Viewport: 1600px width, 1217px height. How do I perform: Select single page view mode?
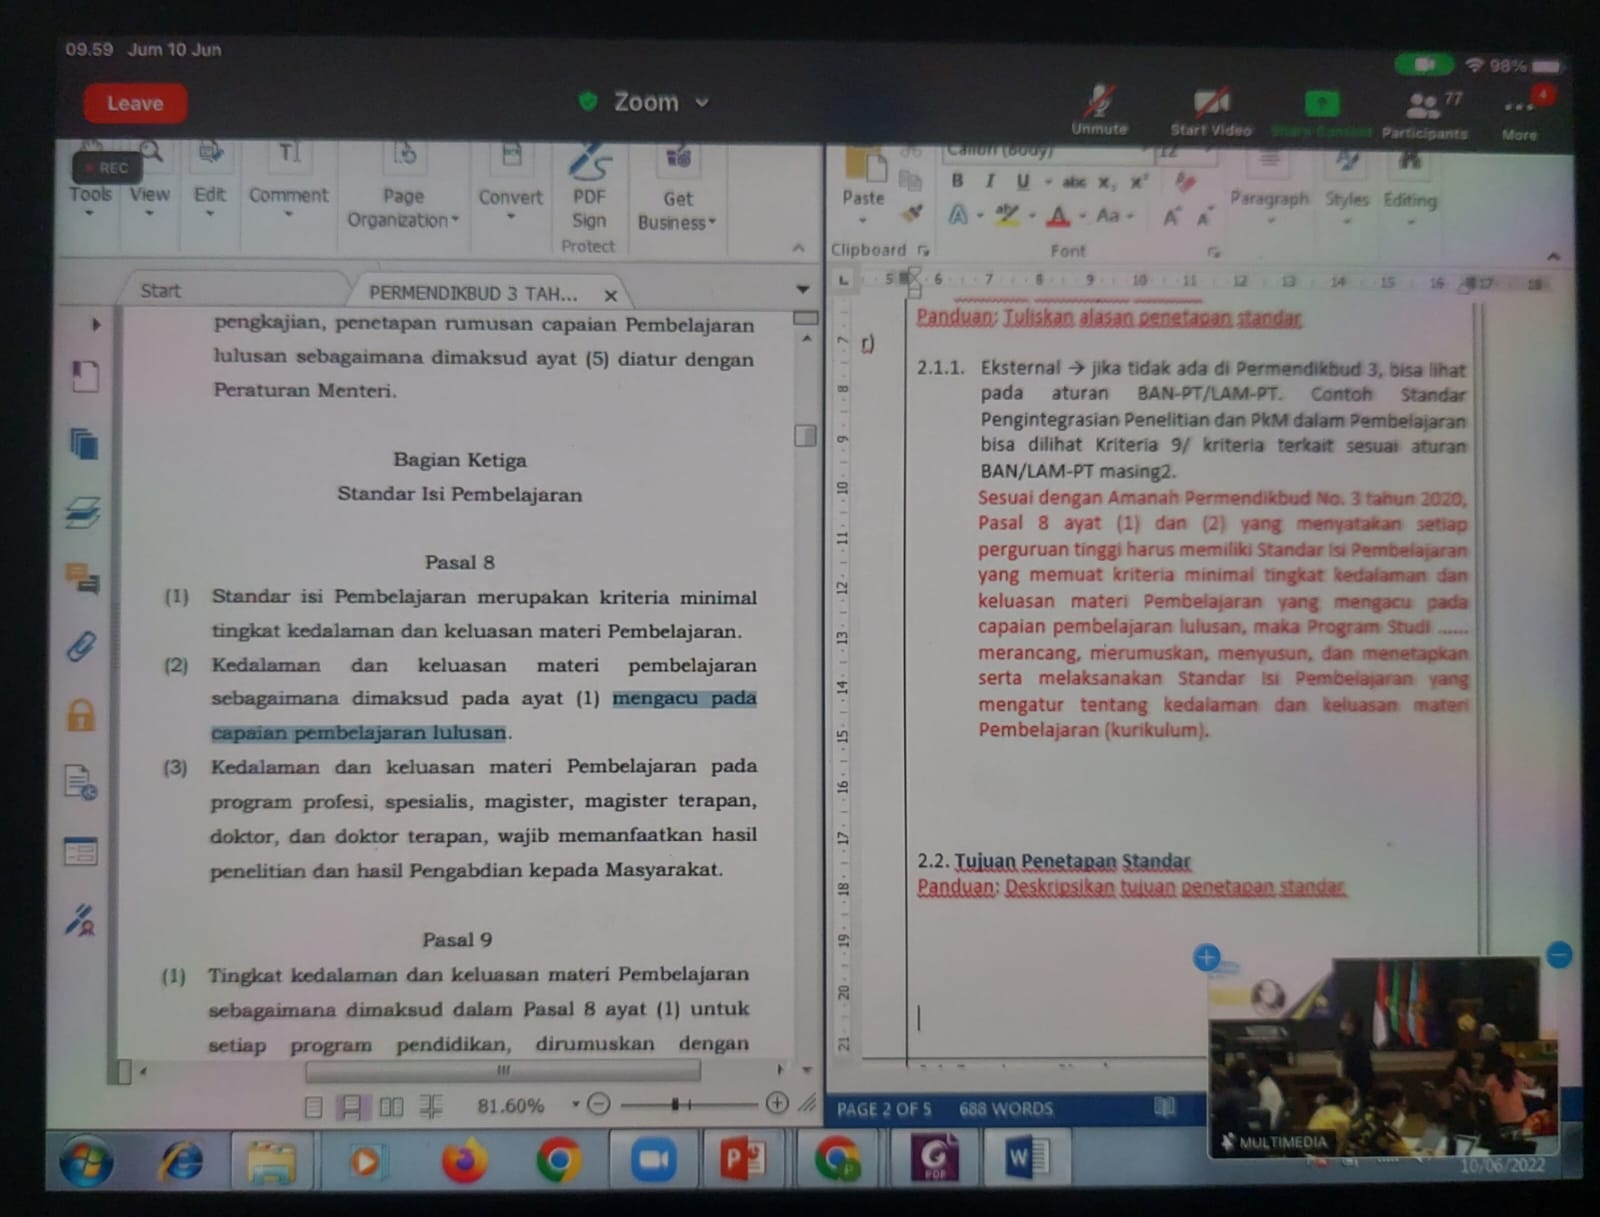313,1107
